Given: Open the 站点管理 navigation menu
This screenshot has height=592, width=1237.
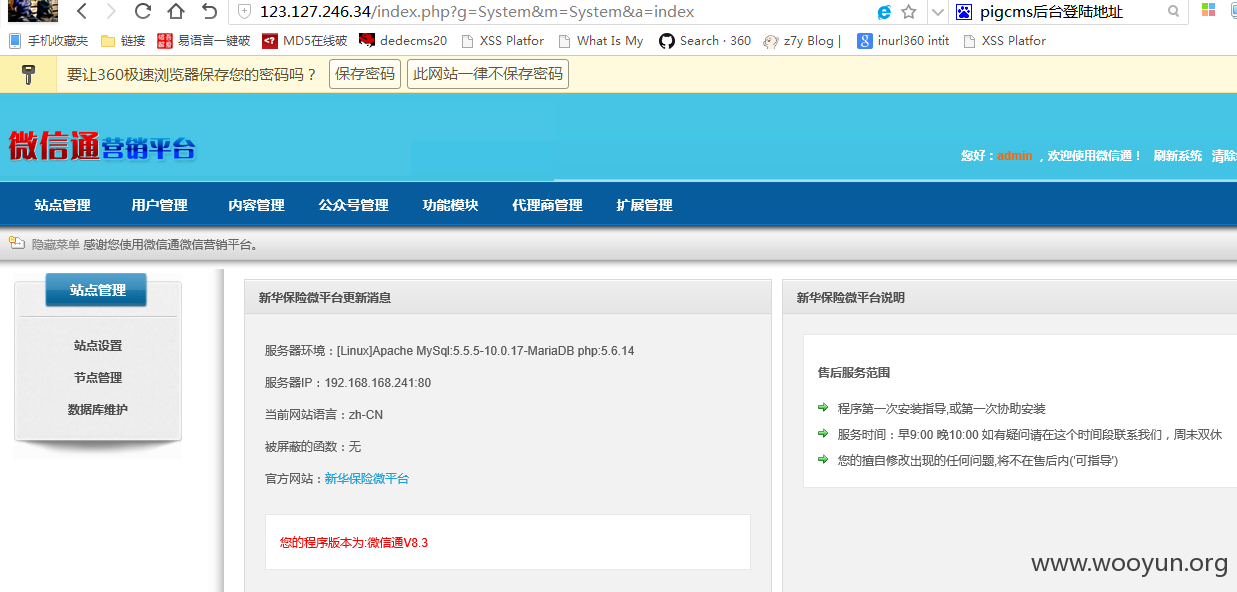Looking at the screenshot, I should point(62,205).
